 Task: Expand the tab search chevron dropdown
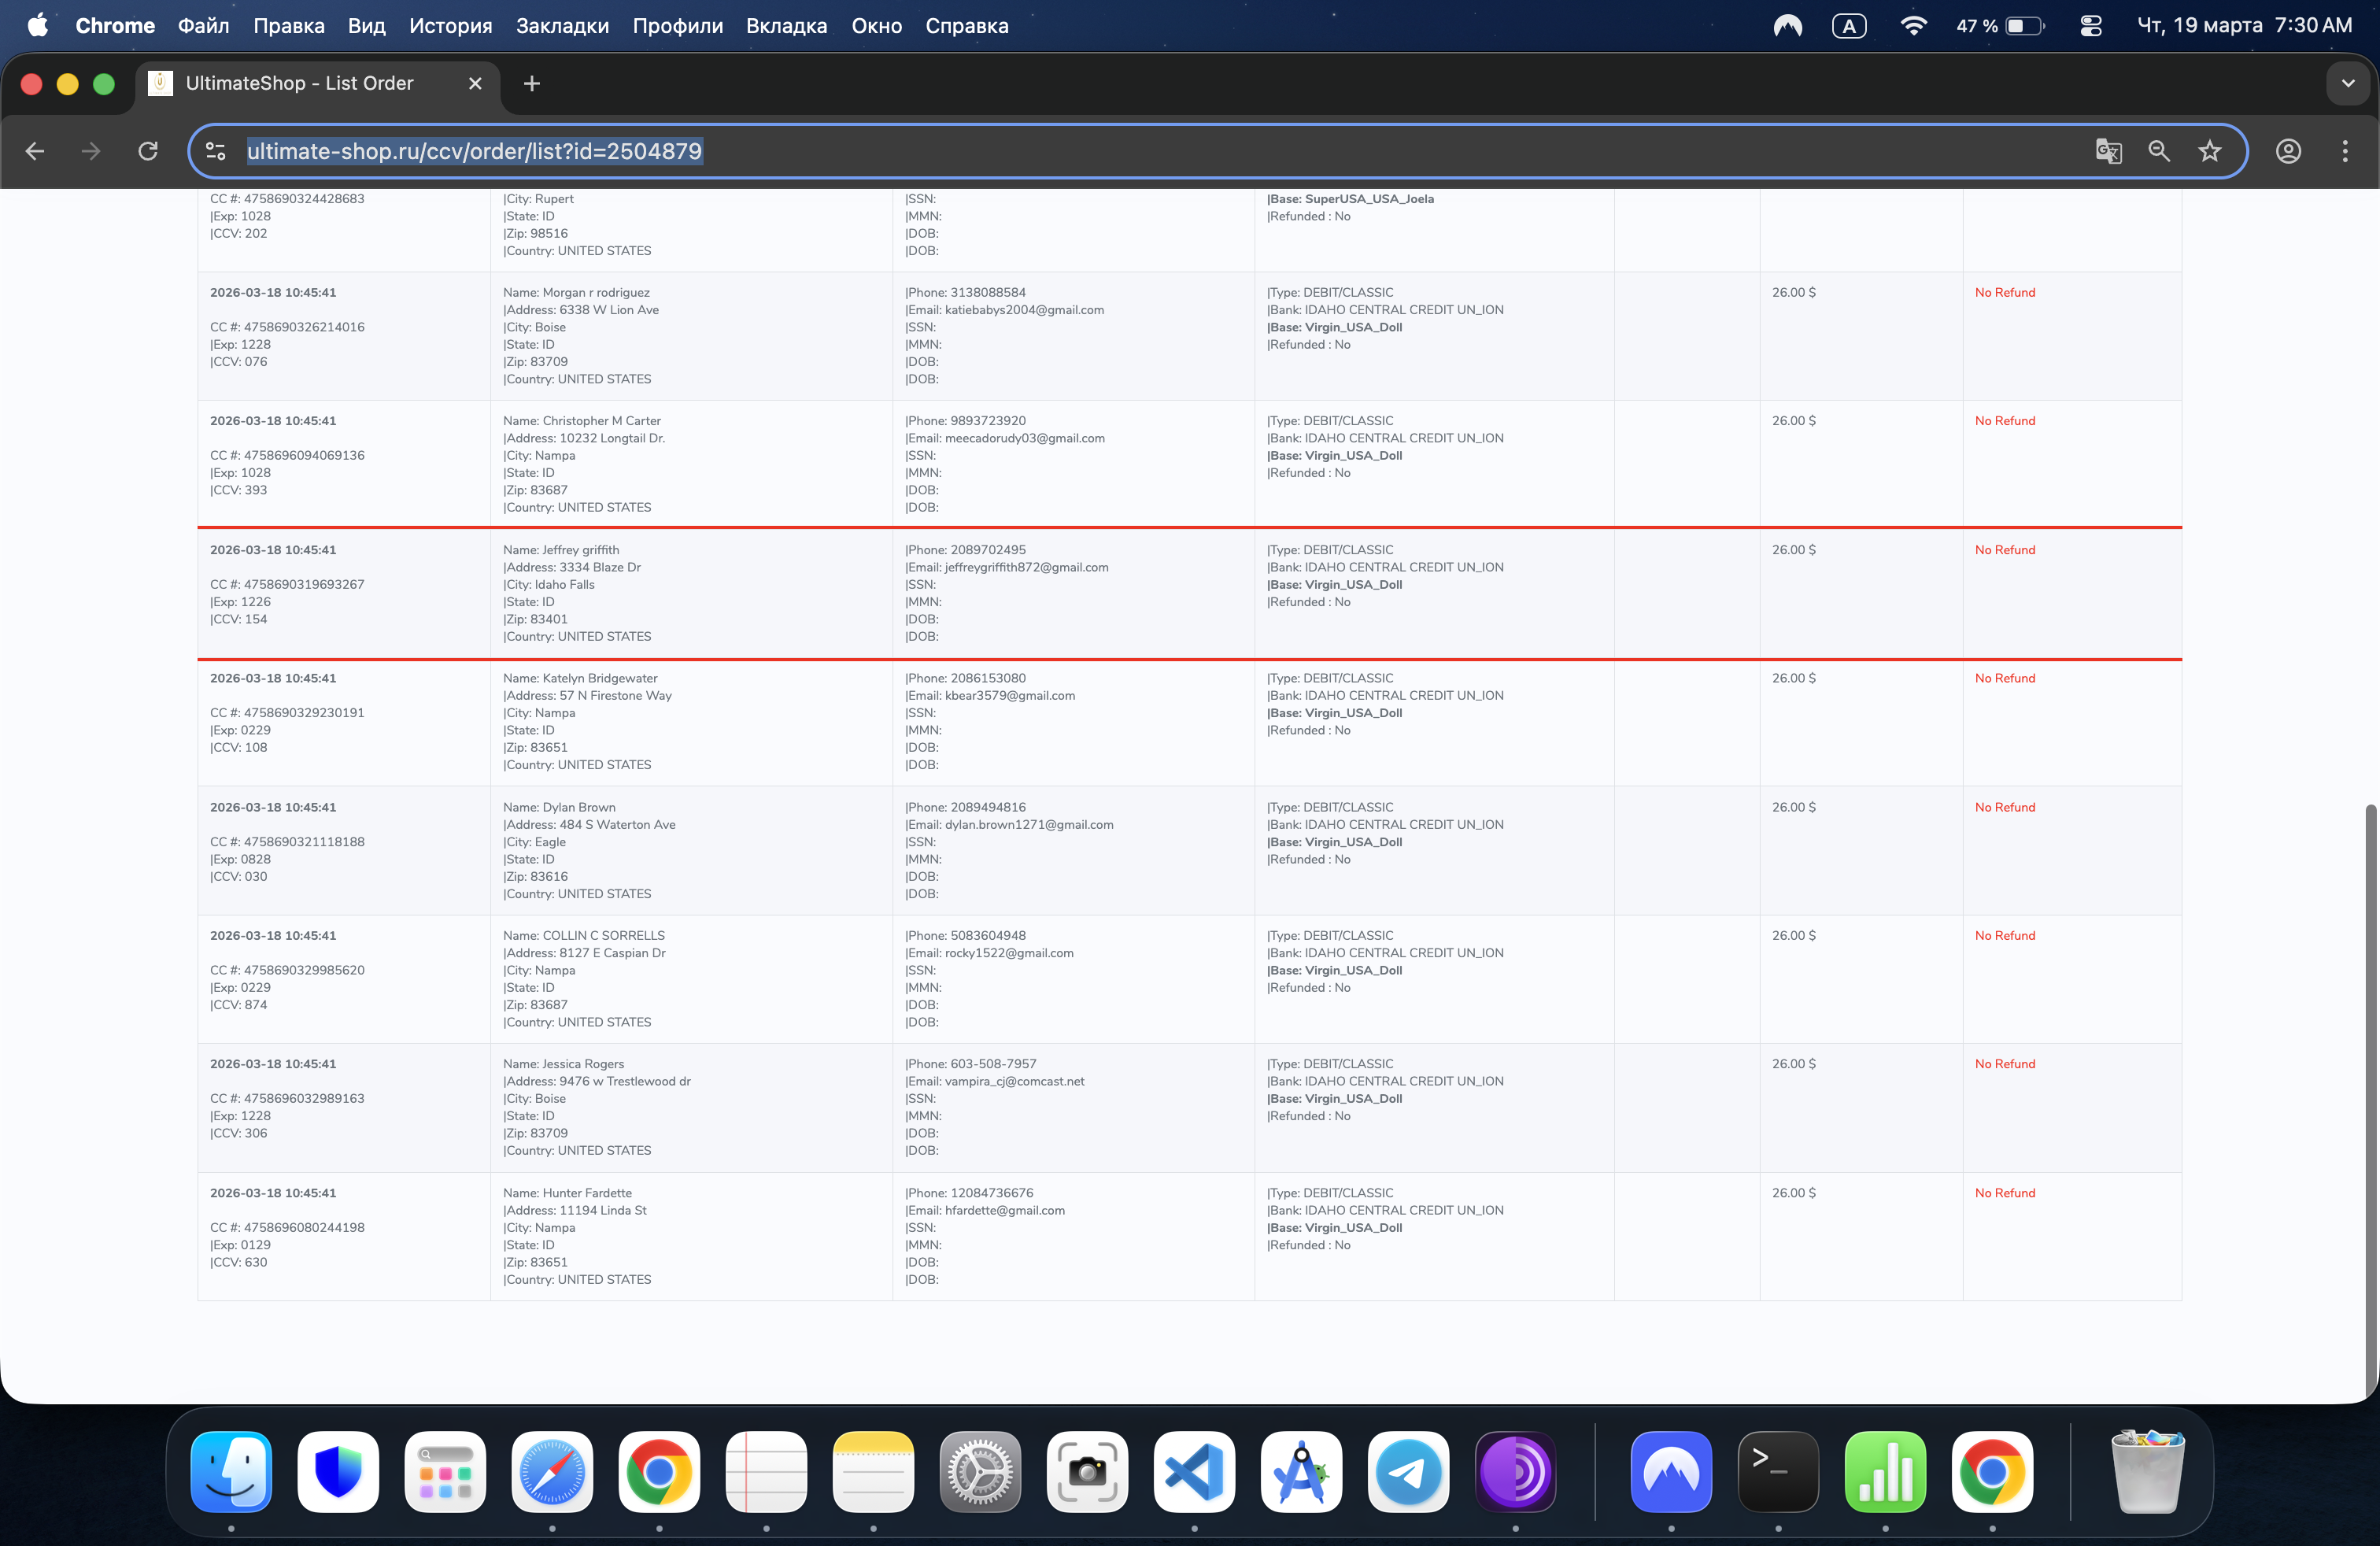(2347, 84)
